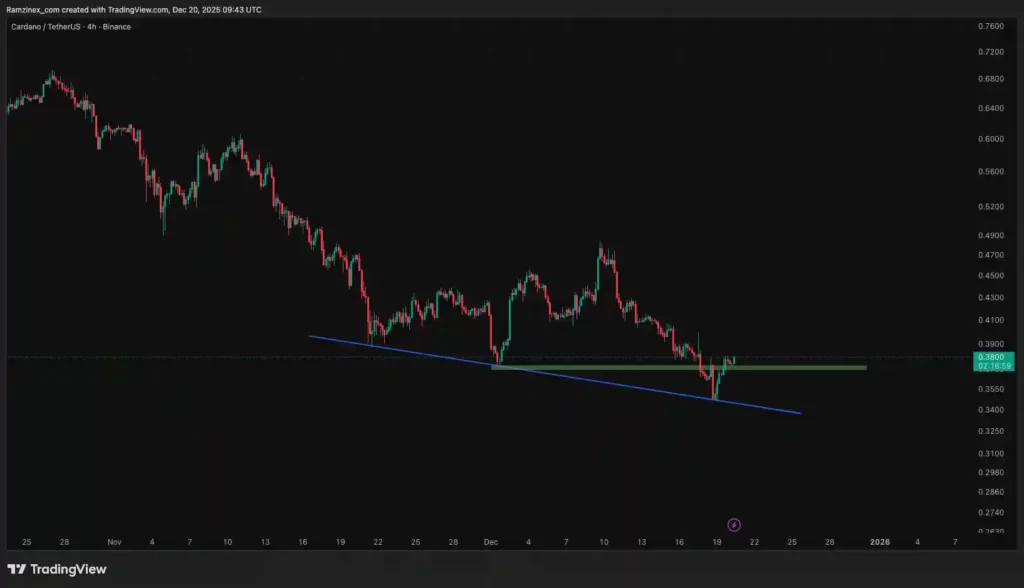
Task: Click the 0.7600 price axis label
Action: click(991, 26)
